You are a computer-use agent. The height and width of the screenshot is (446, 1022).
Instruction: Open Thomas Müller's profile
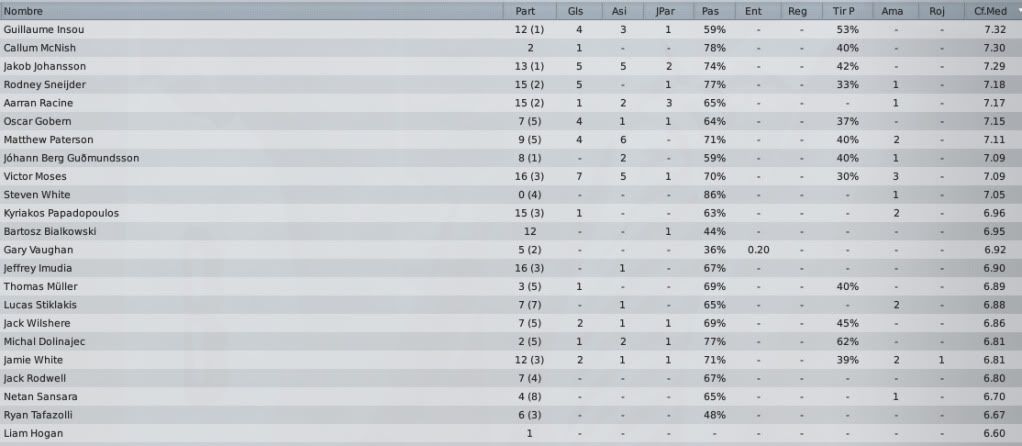pos(40,286)
